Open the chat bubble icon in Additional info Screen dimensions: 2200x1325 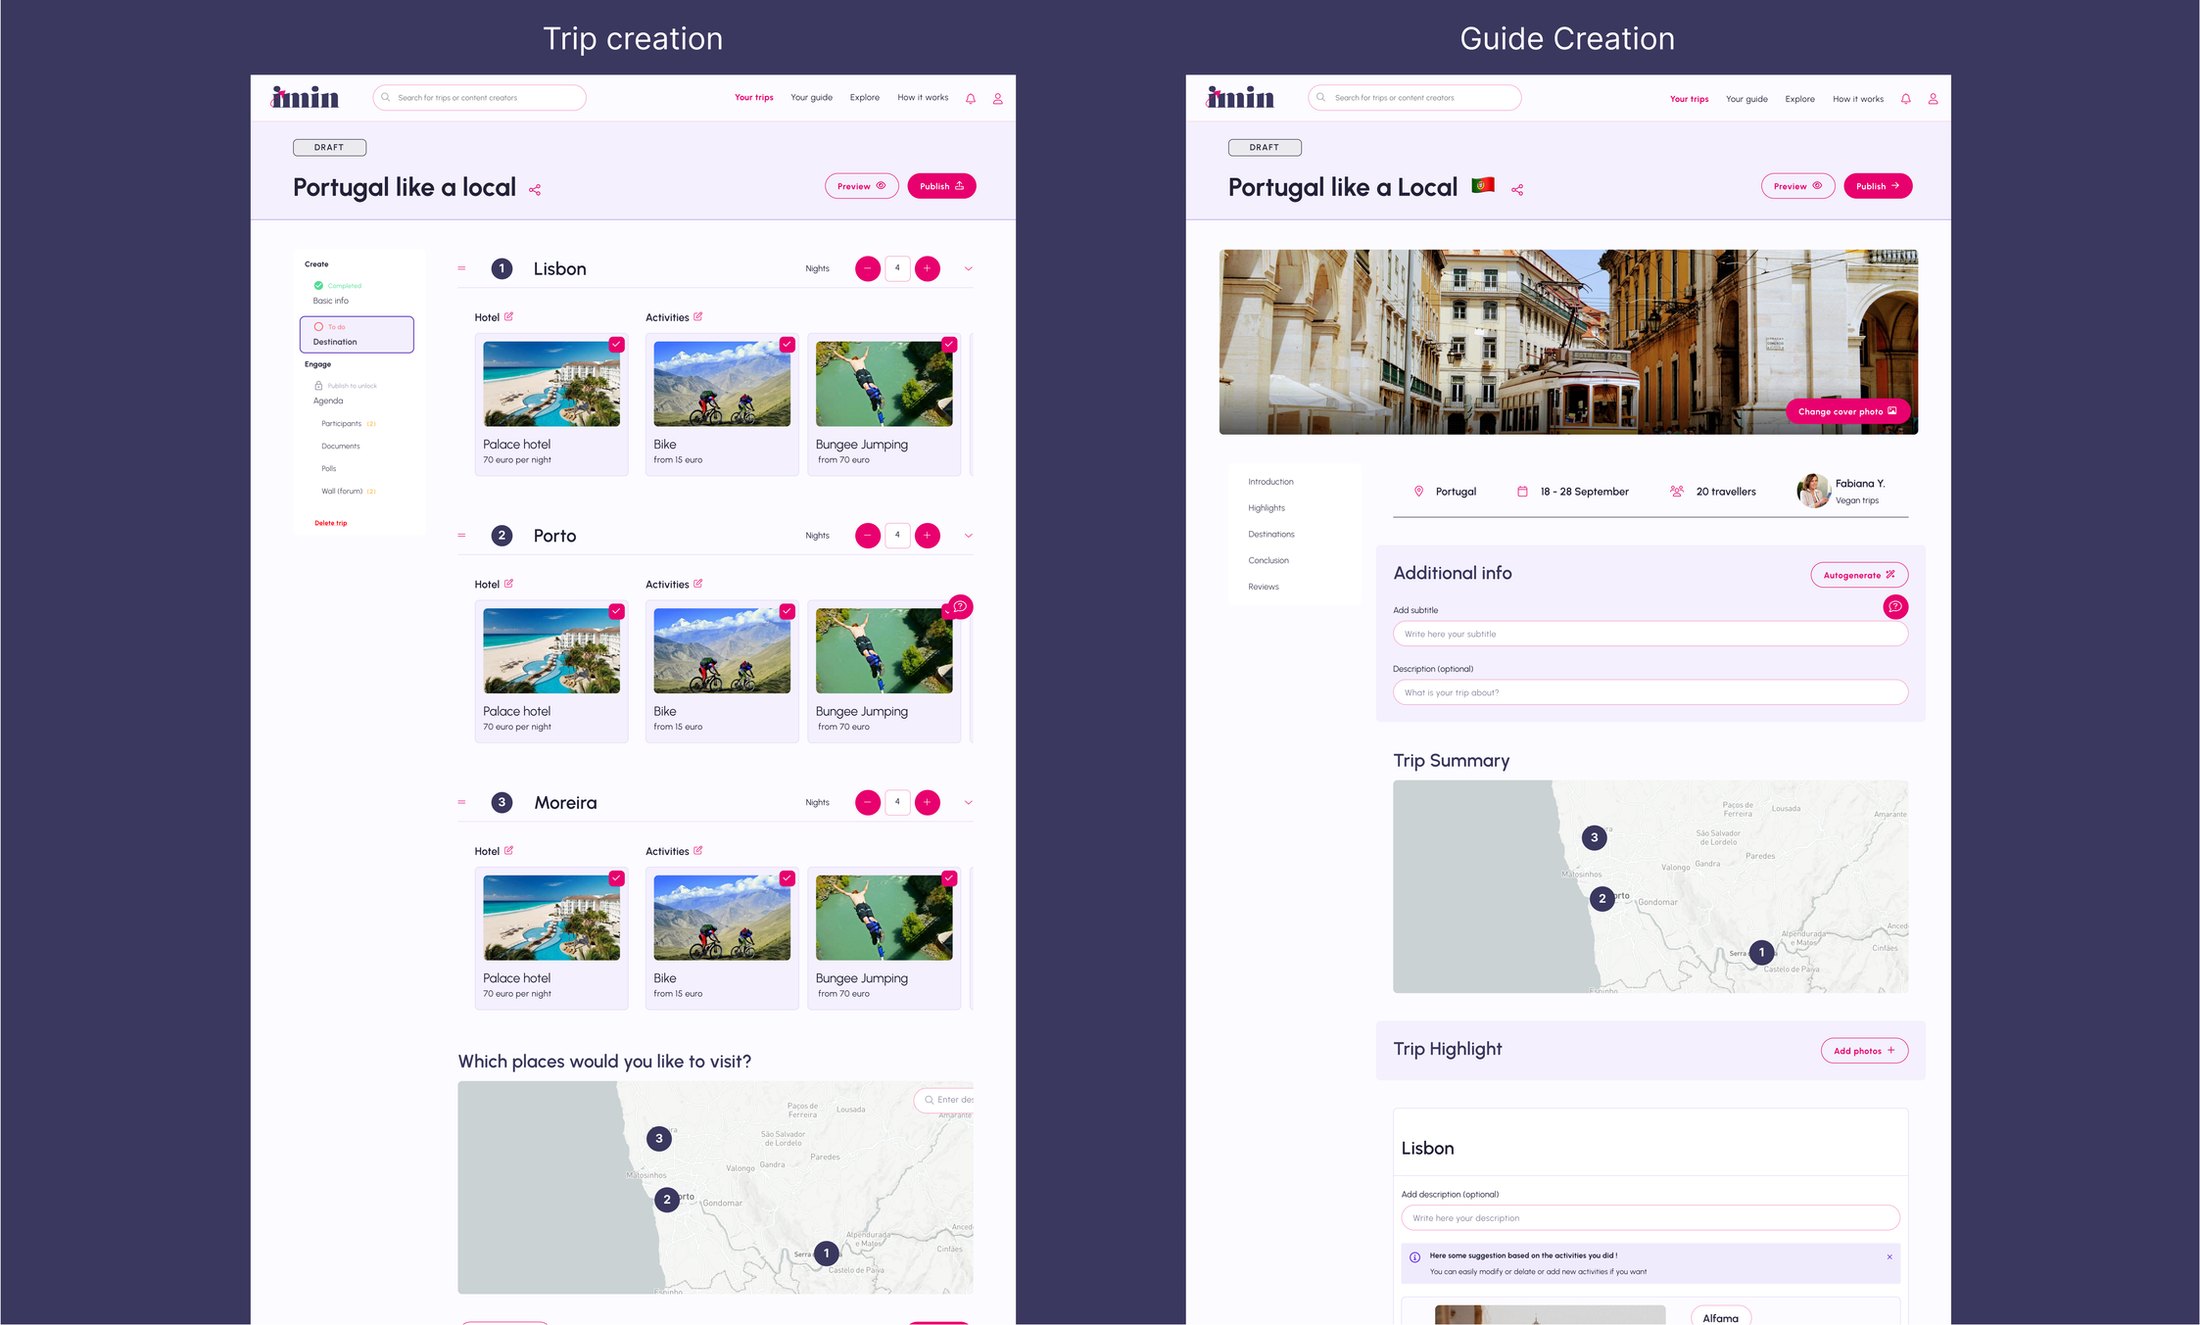pos(1895,607)
